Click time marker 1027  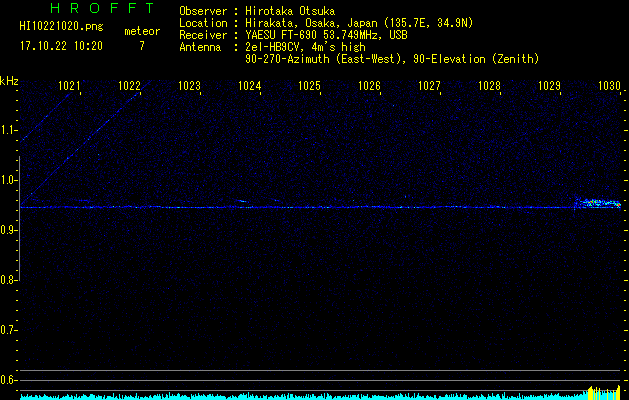pos(430,85)
